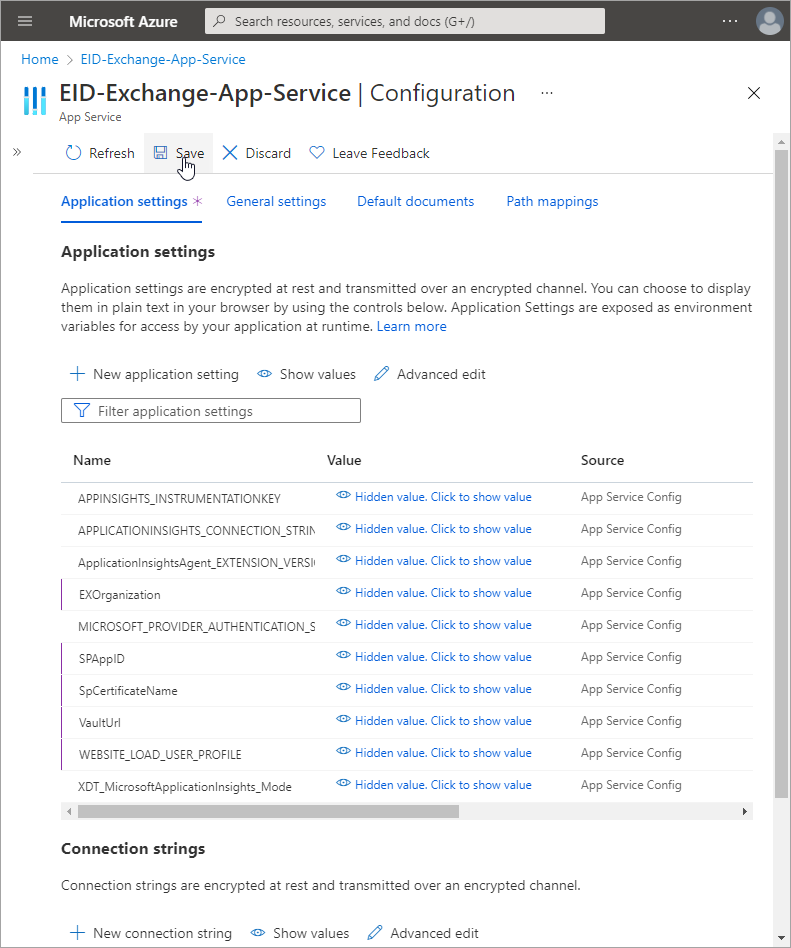The image size is (791, 948).
Task: Switch to the General settings tab
Action: point(276,201)
